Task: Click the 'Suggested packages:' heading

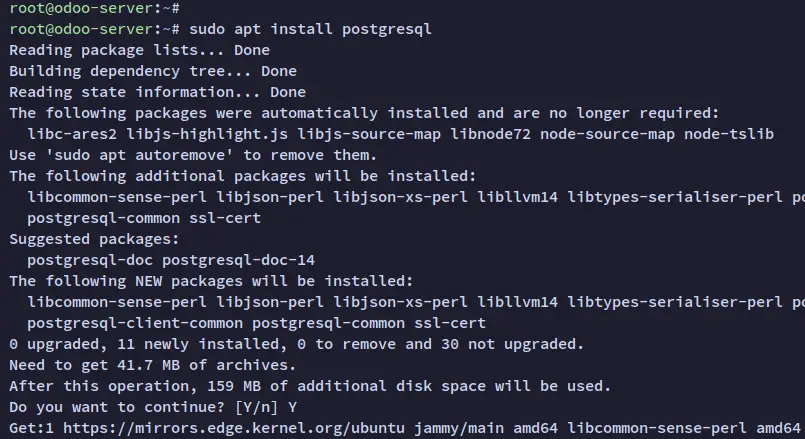Action: [94, 239]
